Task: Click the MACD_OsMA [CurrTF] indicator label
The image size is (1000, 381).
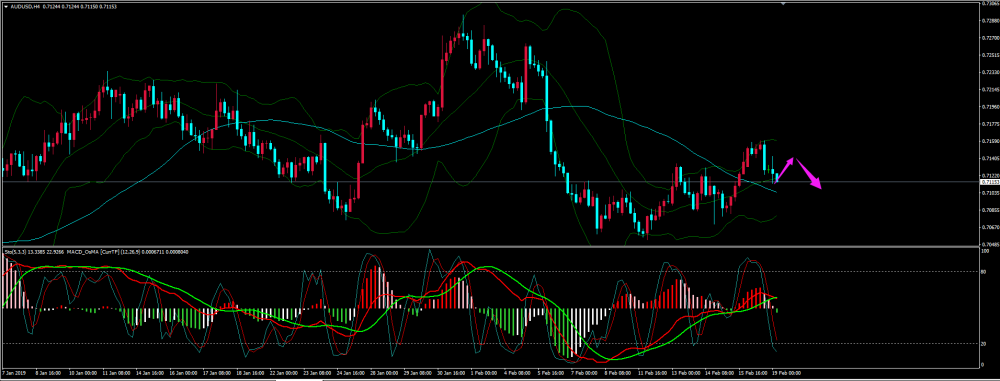Action: pos(92,252)
